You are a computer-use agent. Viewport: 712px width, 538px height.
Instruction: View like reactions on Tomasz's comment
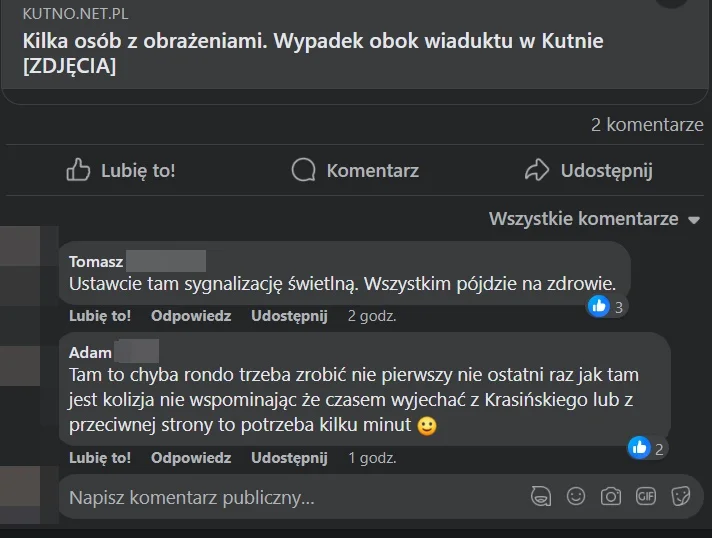pyautogui.click(x=607, y=307)
